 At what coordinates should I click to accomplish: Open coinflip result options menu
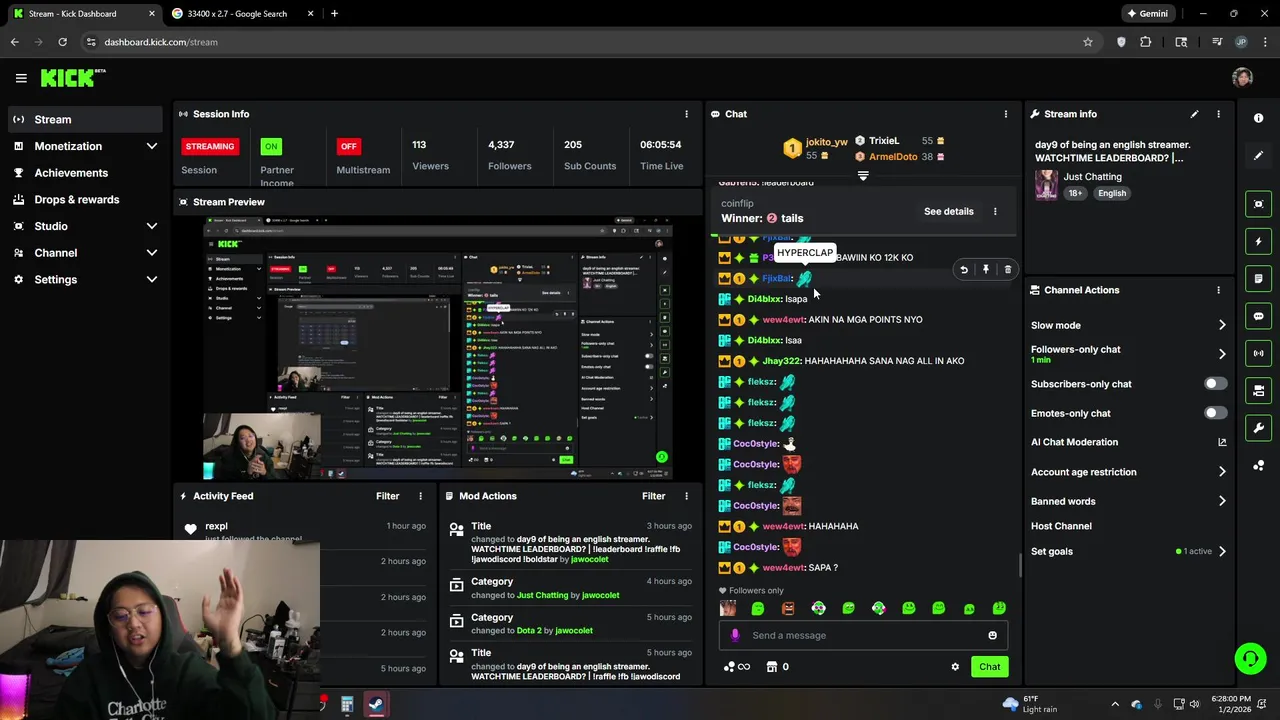point(995,211)
